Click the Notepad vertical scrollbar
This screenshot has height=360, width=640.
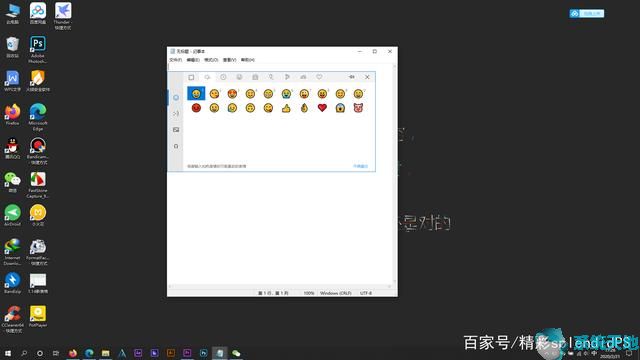pyautogui.click(x=394, y=174)
